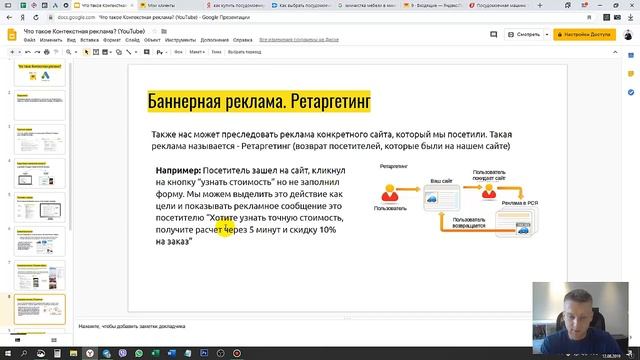Open Viber from the taskbar
The image size is (640, 360).
coord(122,353)
